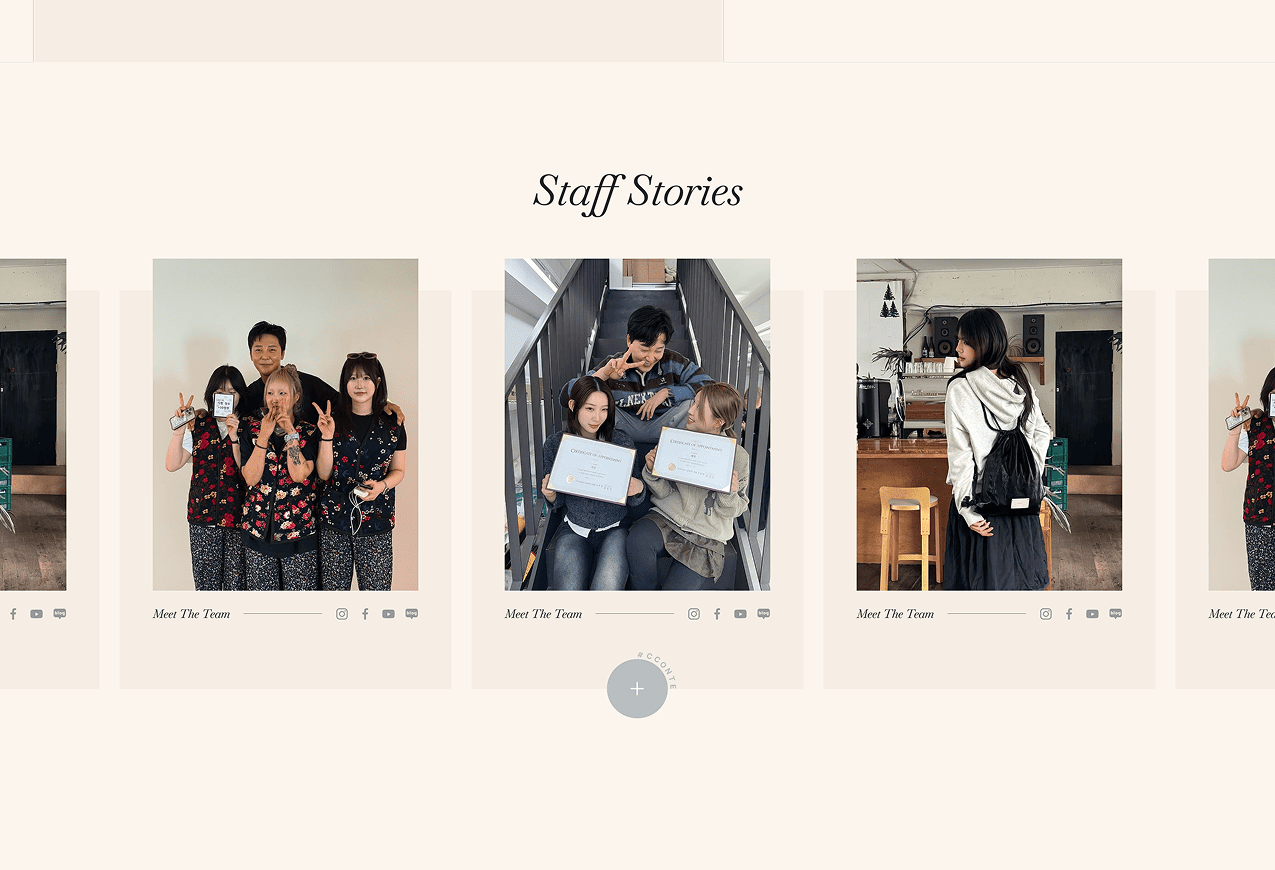Open Facebook icon under four-person group photo
Screen dimensions: 1275x870
click(365, 614)
